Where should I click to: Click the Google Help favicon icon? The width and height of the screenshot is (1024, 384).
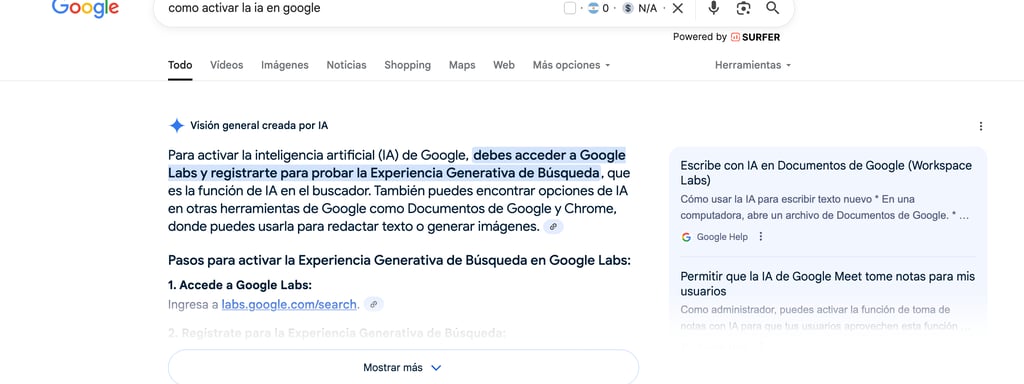point(686,237)
